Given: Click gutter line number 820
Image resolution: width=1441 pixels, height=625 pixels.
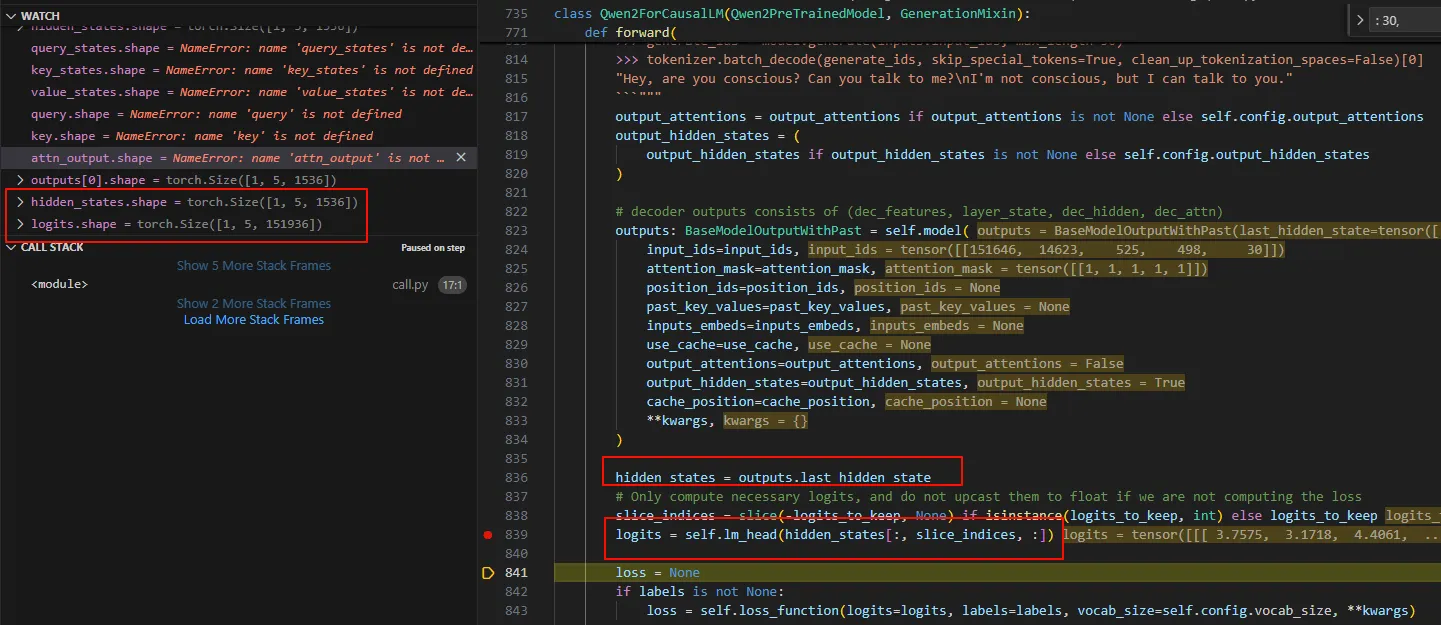Looking at the screenshot, I should (516, 174).
